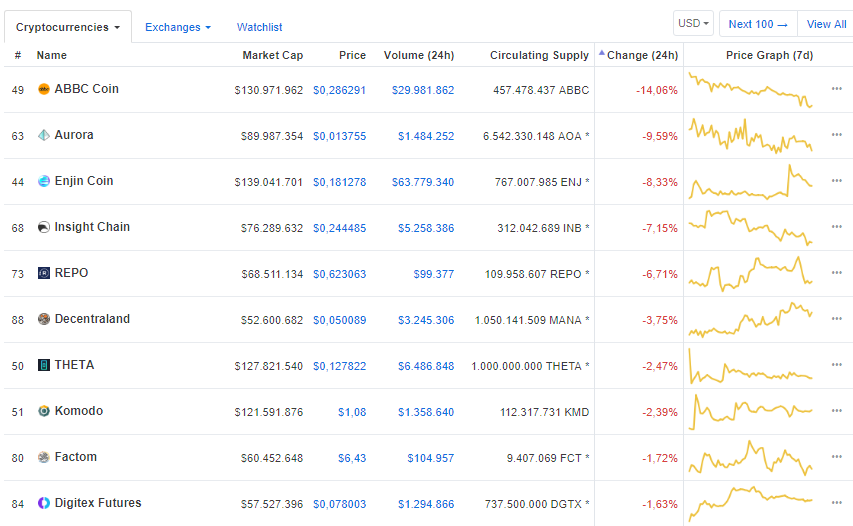Image resolution: width=853 pixels, height=526 pixels.
Task: Sort by the Name column header
Action: [52, 55]
